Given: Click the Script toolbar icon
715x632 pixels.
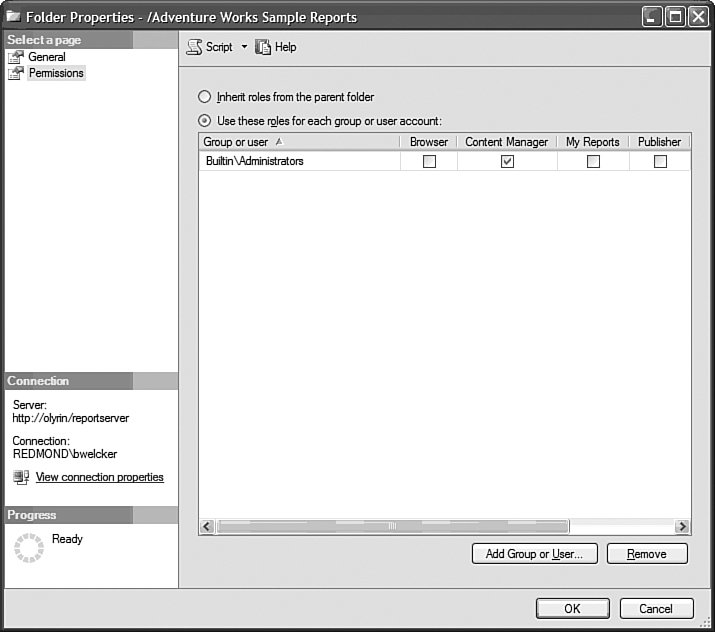Looking at the screenshot, I should [x=194, y=47].
